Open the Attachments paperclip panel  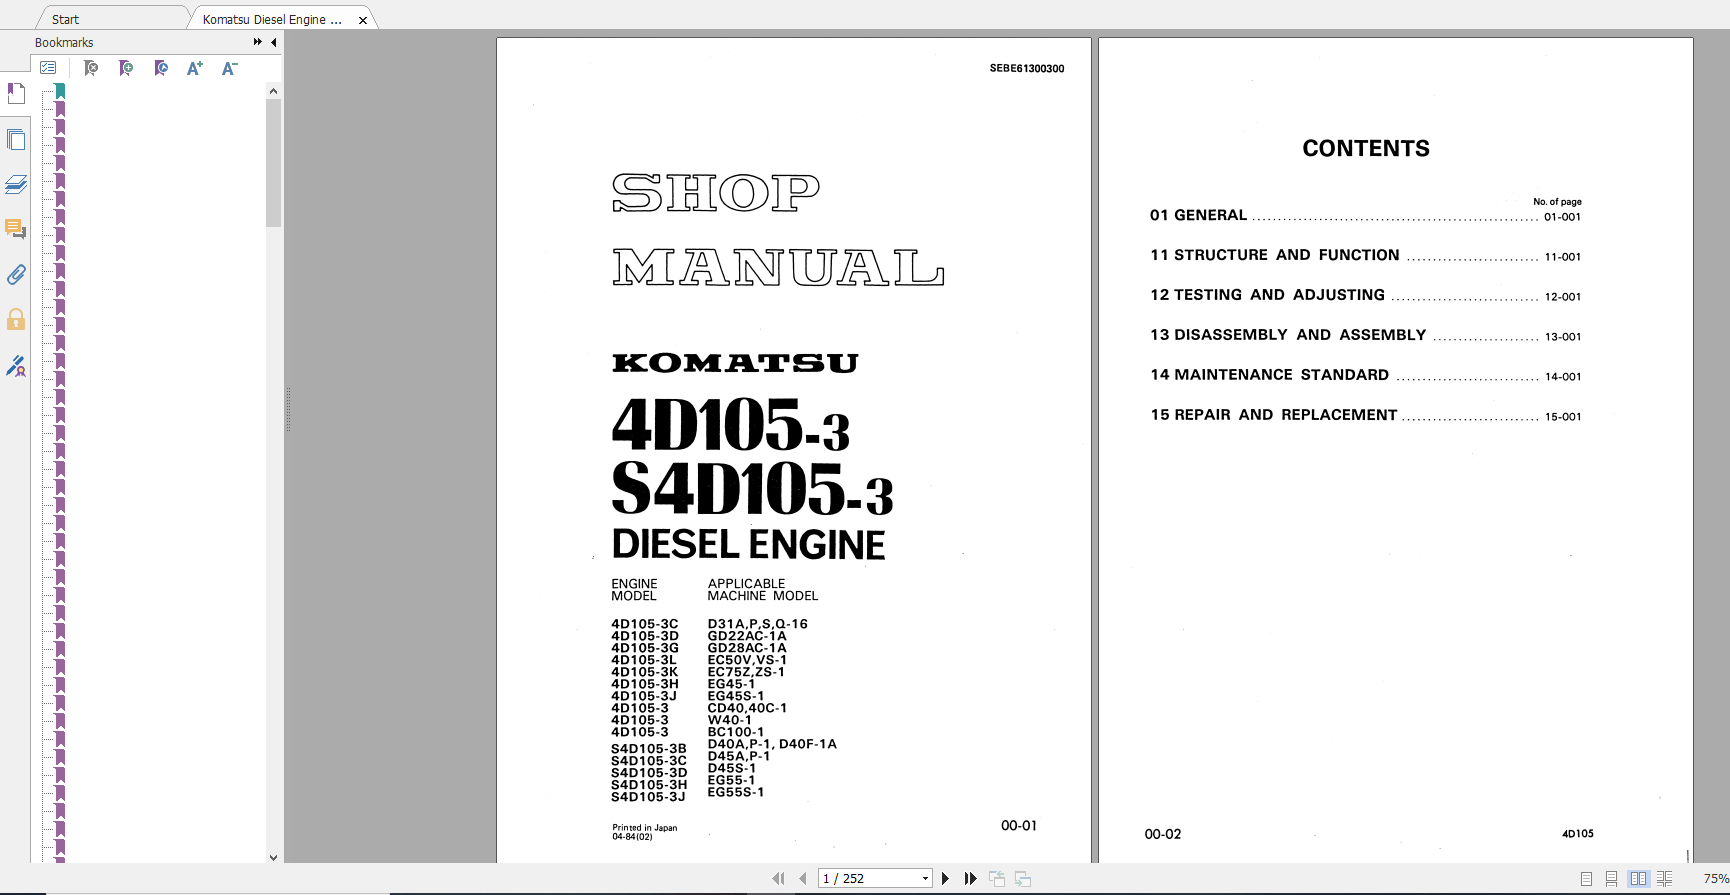[x=15, y=274]
